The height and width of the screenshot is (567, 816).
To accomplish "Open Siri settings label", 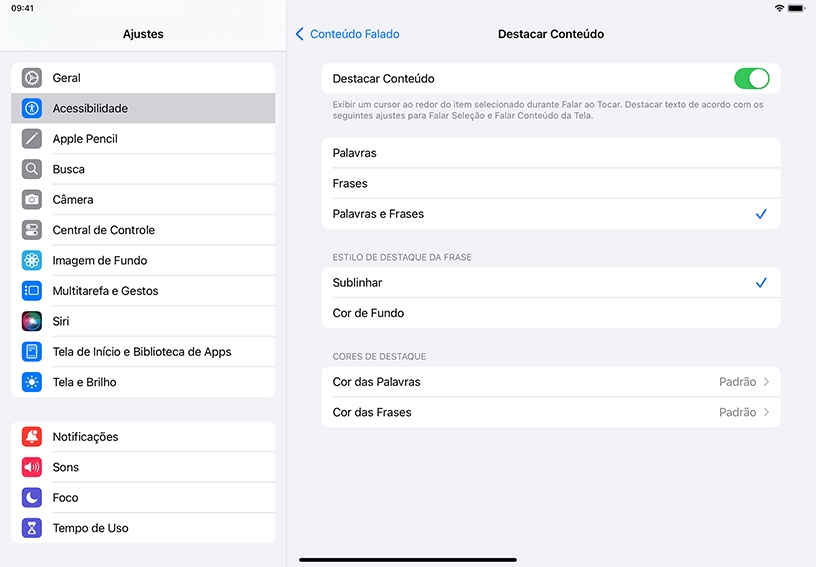I will click(61, 321).
